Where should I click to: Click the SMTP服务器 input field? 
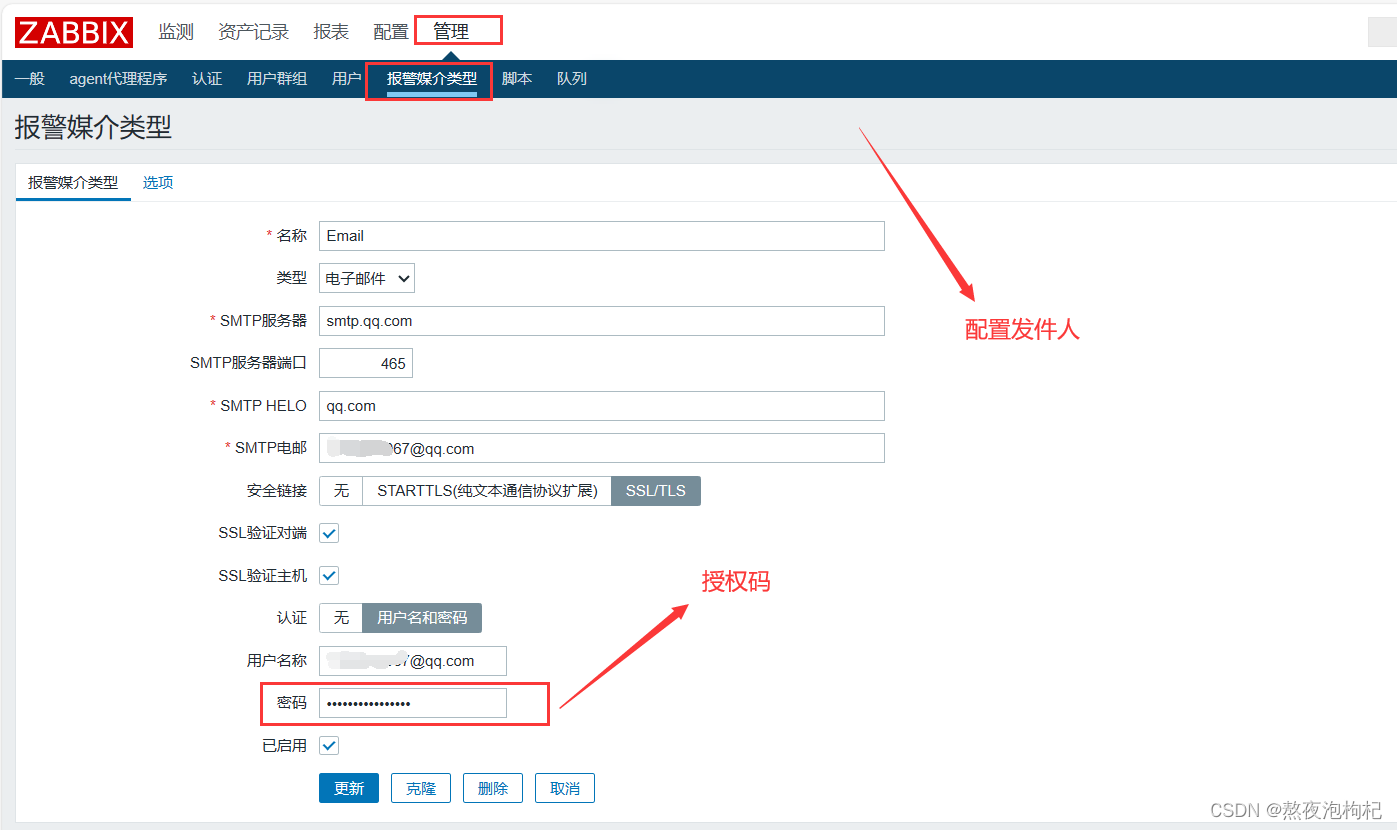602,321
